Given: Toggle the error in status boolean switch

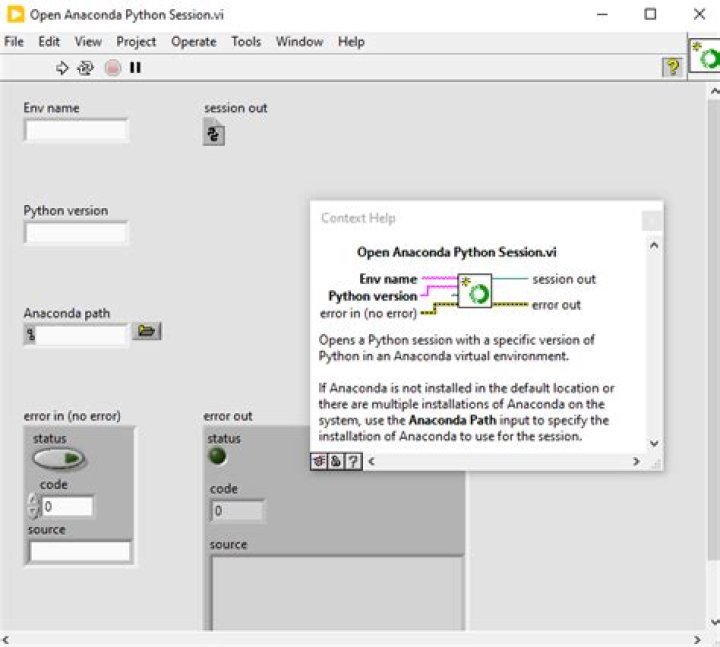Looking at the screenshot, I should coord(59,458).
